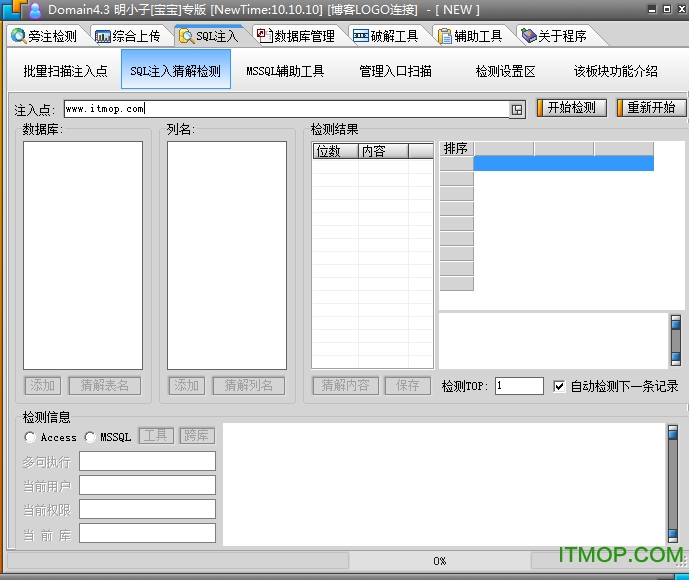Select the Access radio button

pos(31,437)
